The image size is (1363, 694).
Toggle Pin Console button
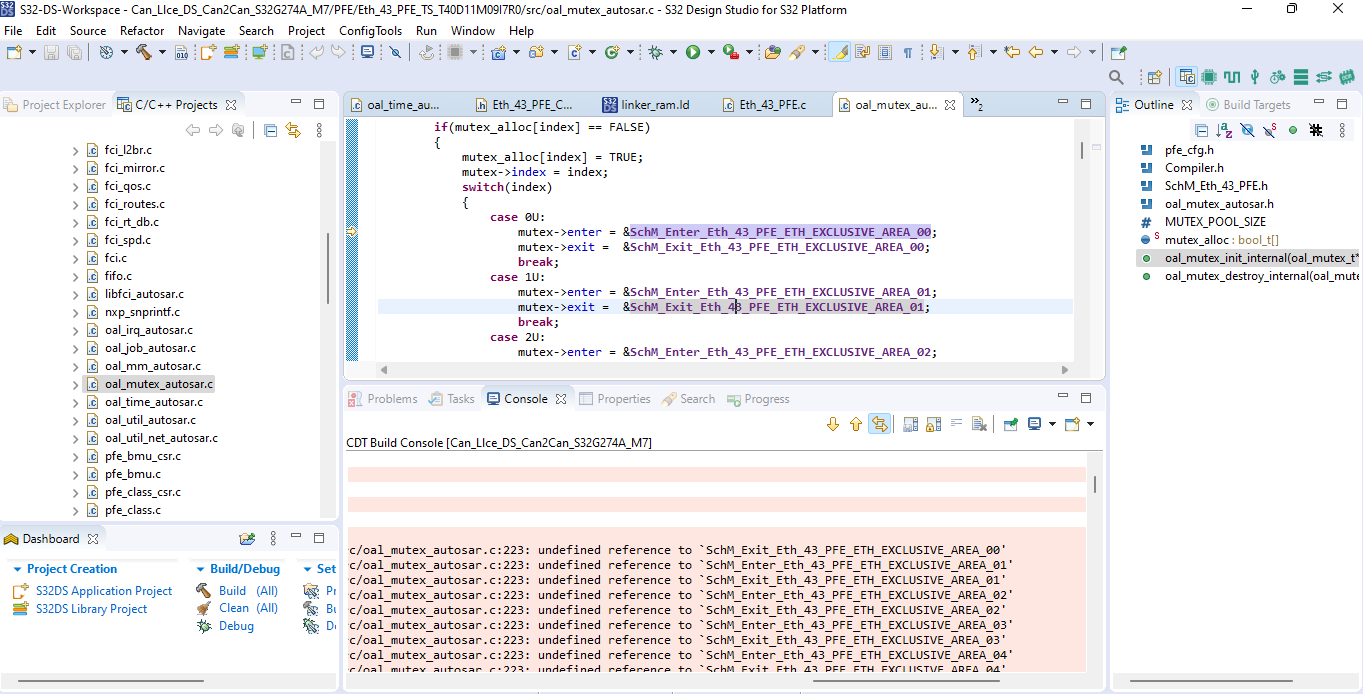point(1010,424)
